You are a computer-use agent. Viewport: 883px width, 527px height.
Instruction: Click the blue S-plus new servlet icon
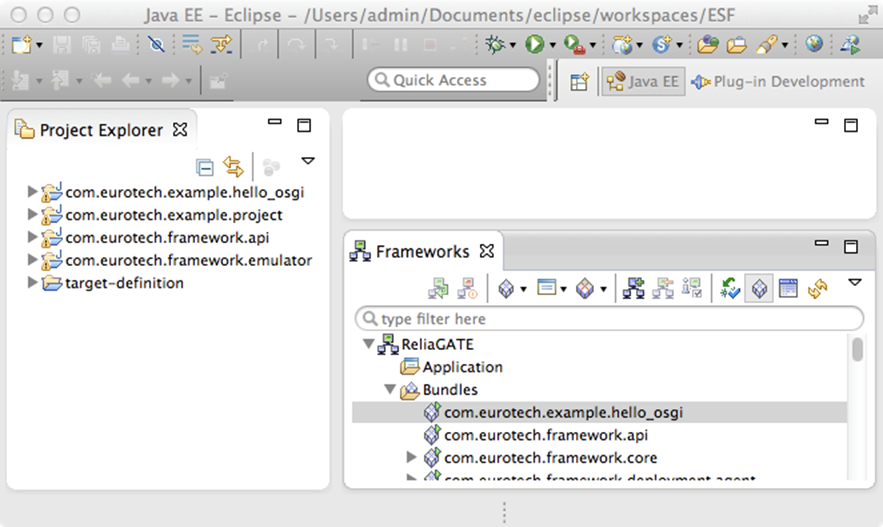(661, 44)
